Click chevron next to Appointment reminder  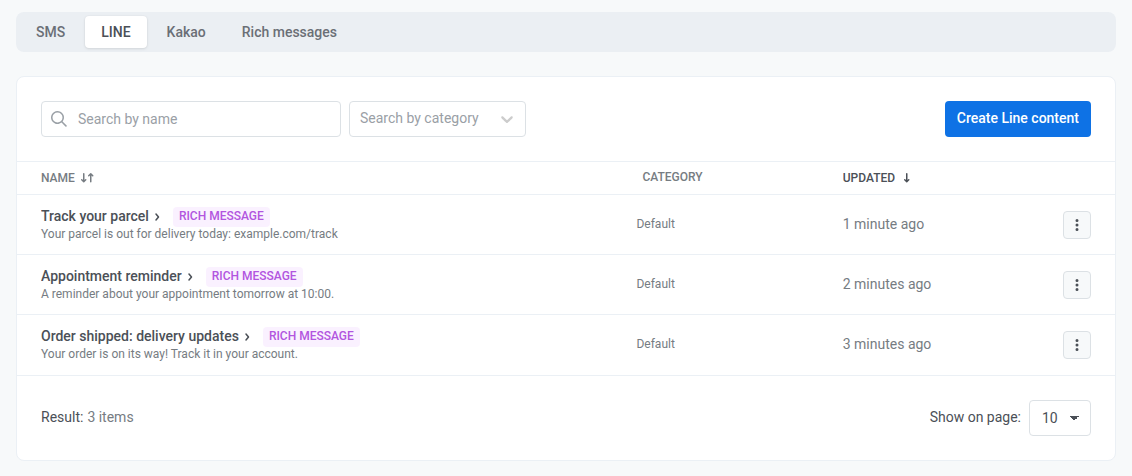(190, 276)
